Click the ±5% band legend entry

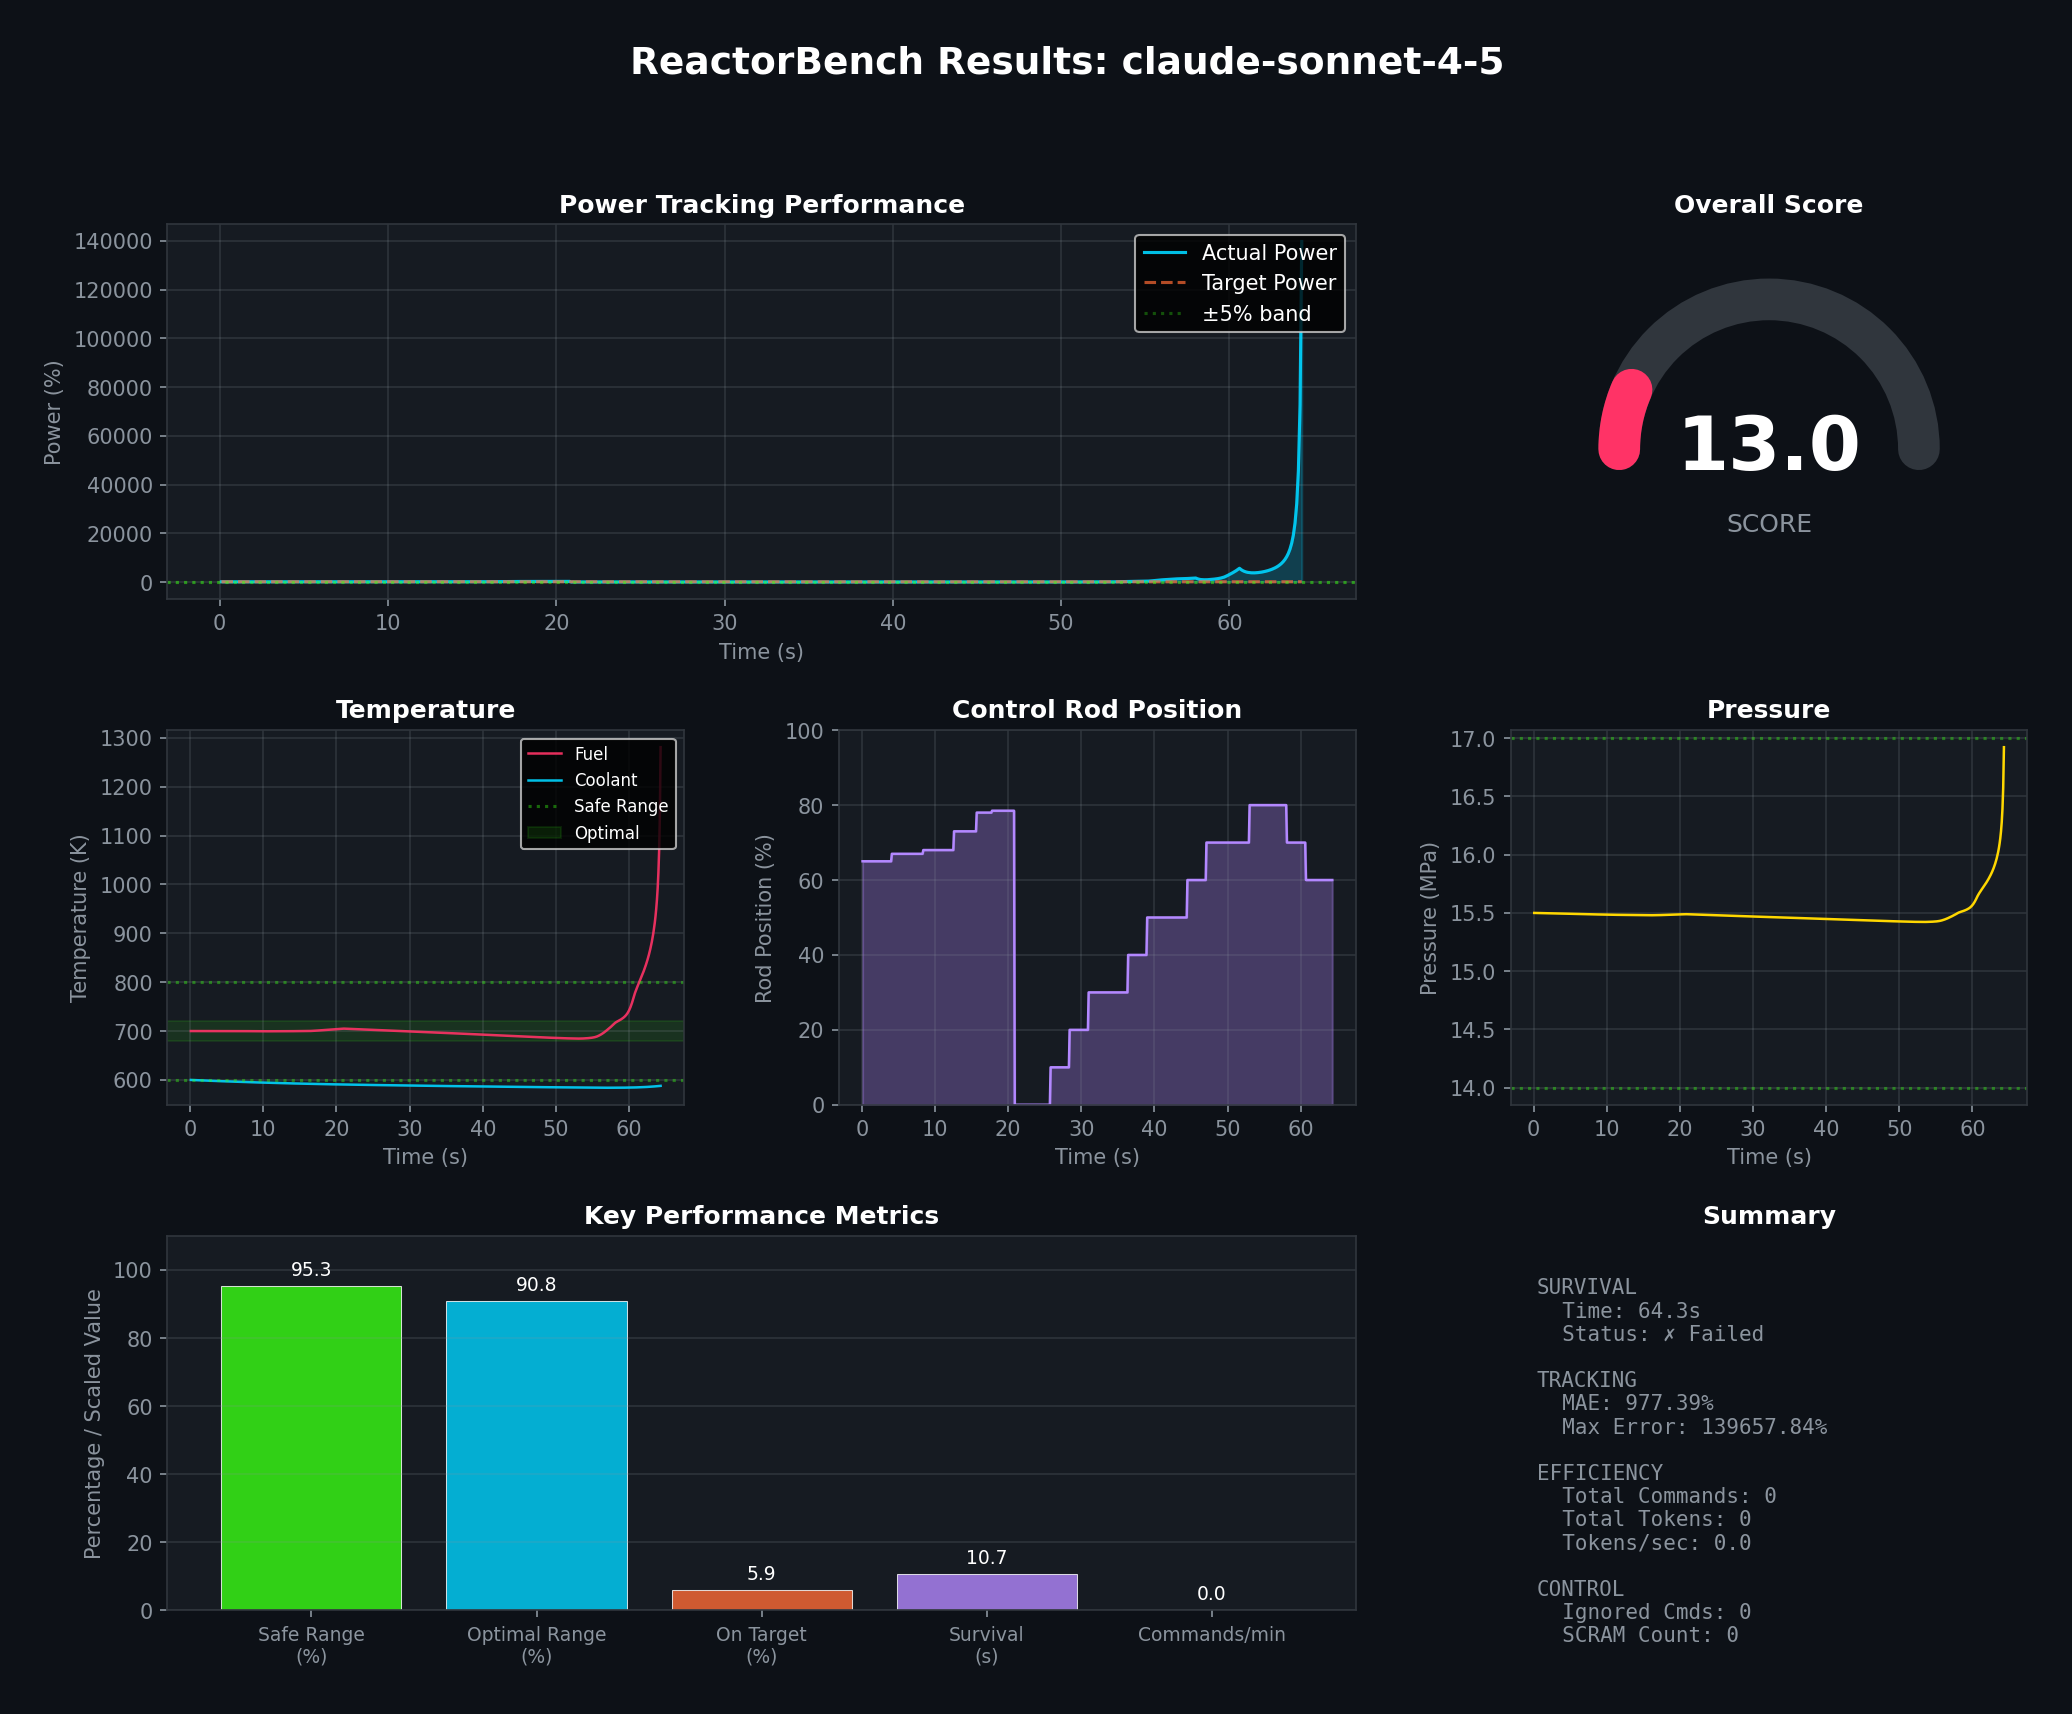1255,314
